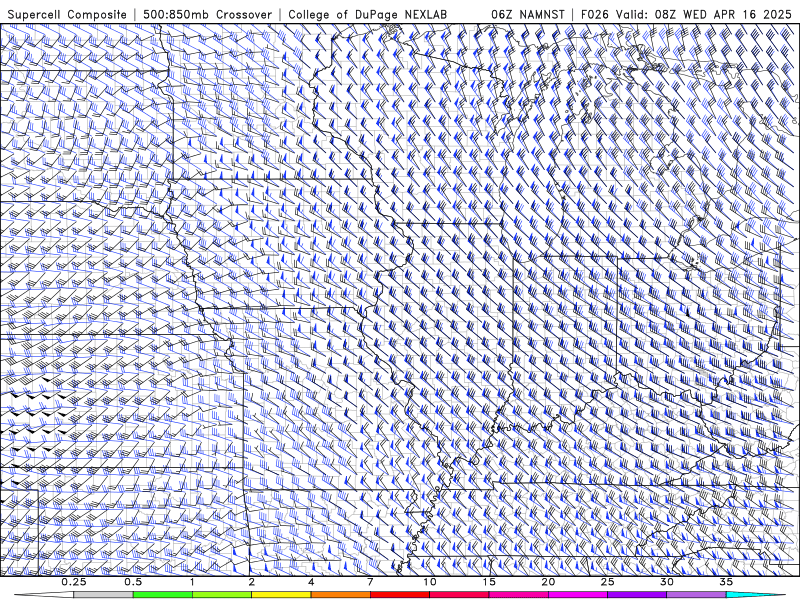Click the '4' legend value
Image resolution: width=800 pixels, height=600 pixels.
tap(311, 582)
